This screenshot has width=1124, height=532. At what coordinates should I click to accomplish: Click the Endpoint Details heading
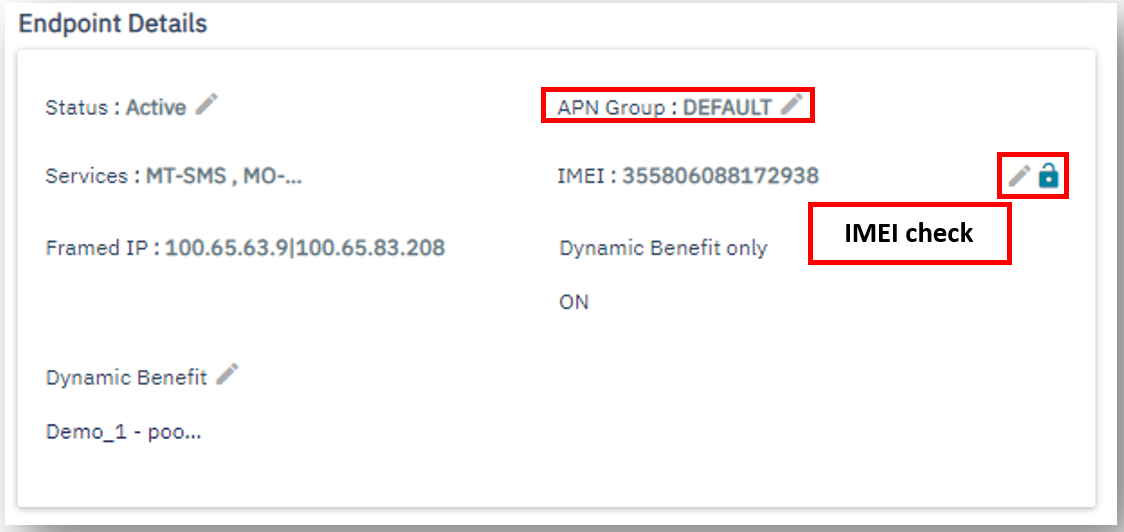point(113,24)
